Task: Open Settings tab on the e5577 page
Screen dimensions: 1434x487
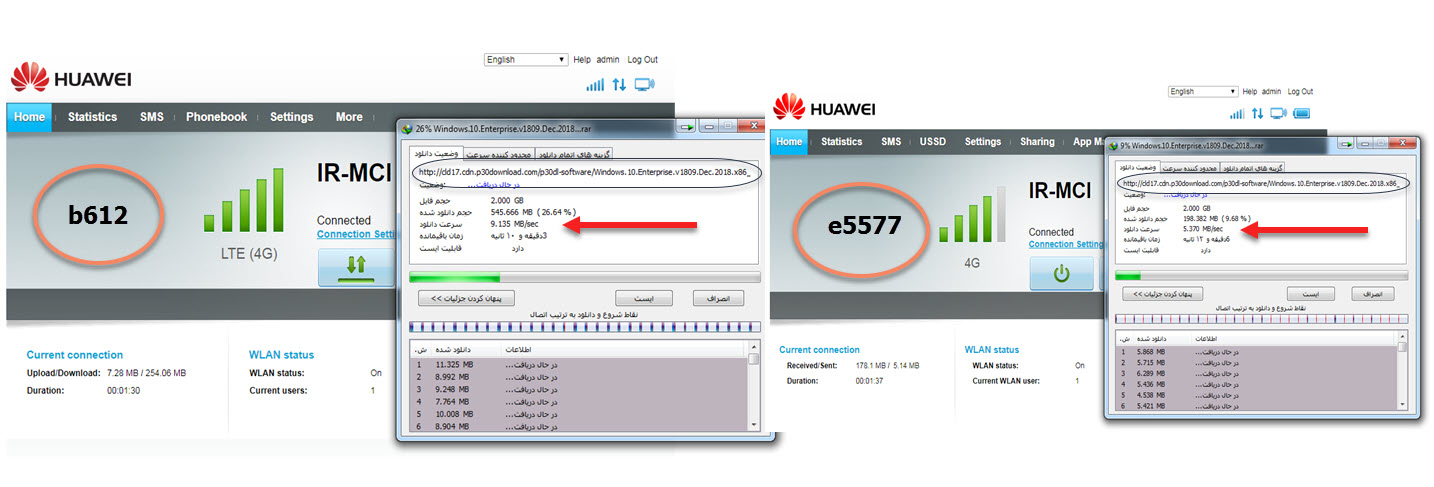Action: coord(982,142)
